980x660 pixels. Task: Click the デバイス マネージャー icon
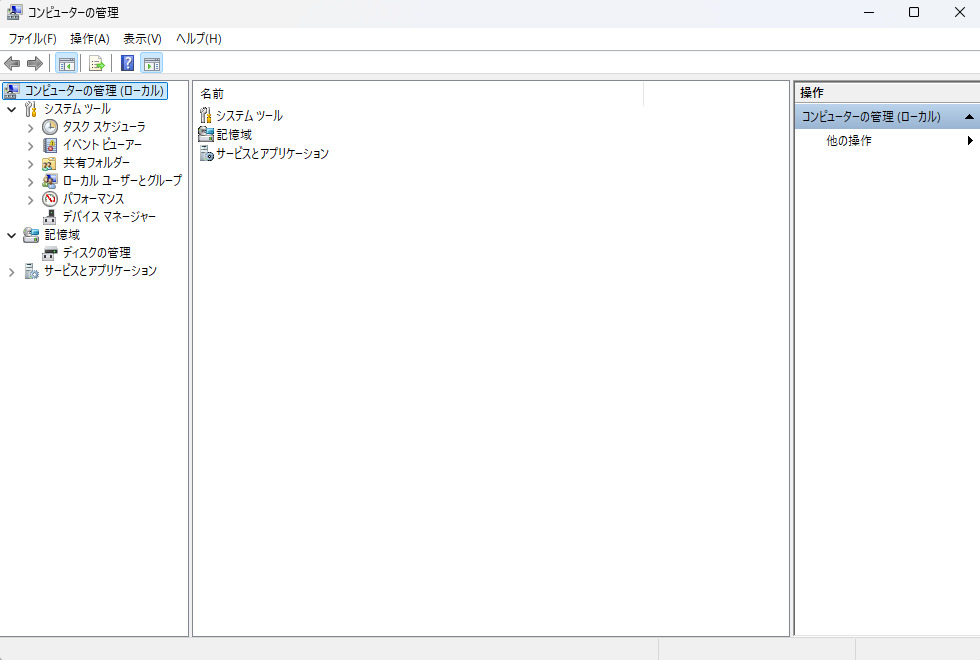[x=49, y=218]
